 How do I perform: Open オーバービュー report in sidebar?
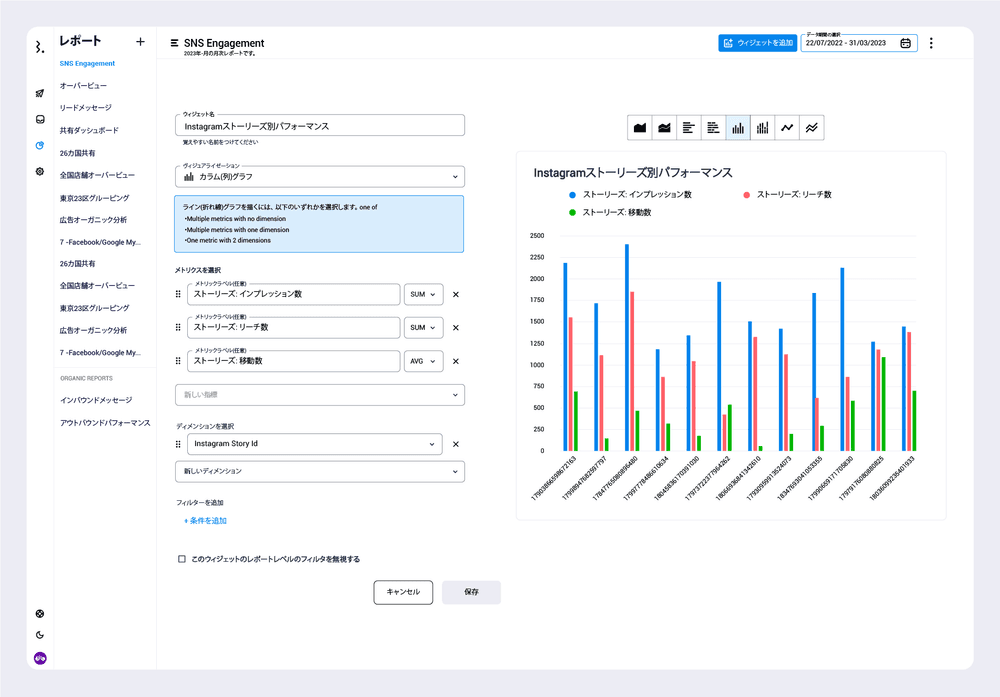tap(83, 86)
